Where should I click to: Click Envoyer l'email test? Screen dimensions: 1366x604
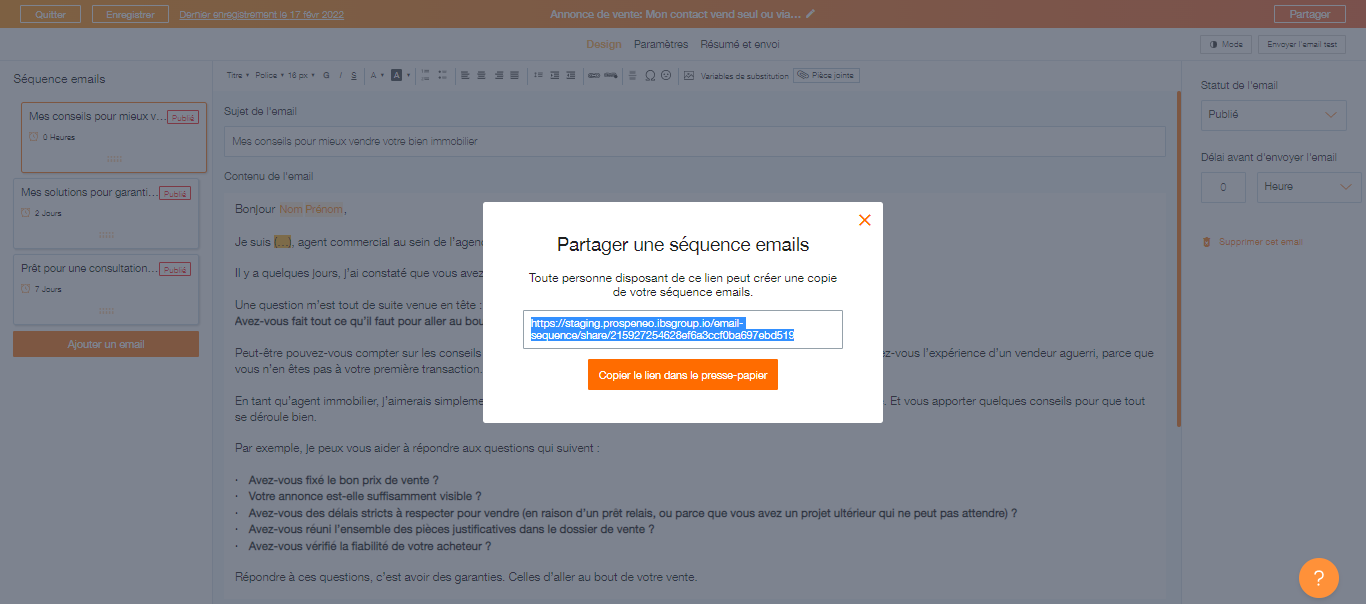(x=1302, y=44)
